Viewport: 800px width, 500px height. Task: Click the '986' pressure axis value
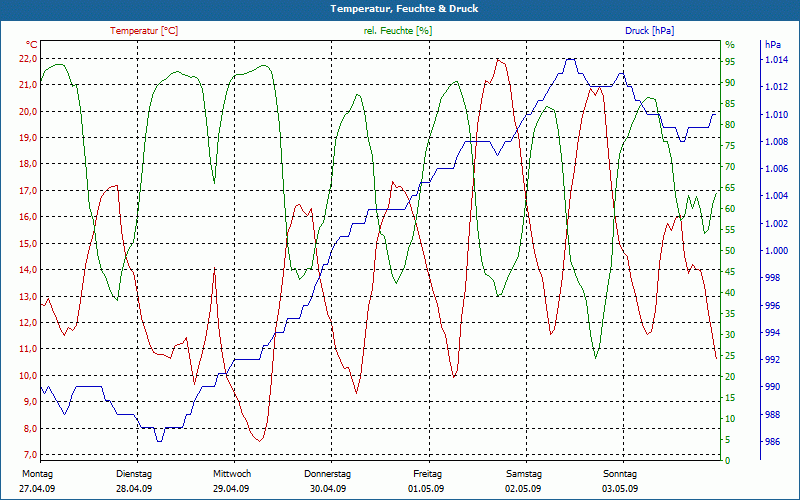[x=772, y=441]
